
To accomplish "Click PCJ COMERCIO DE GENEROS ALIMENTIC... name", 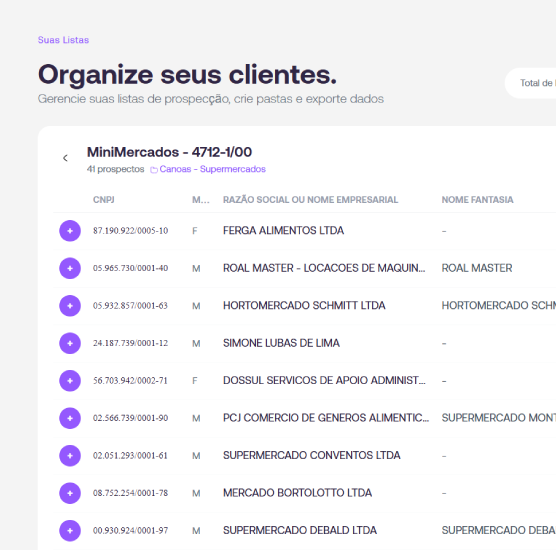I will click(326, 418).
